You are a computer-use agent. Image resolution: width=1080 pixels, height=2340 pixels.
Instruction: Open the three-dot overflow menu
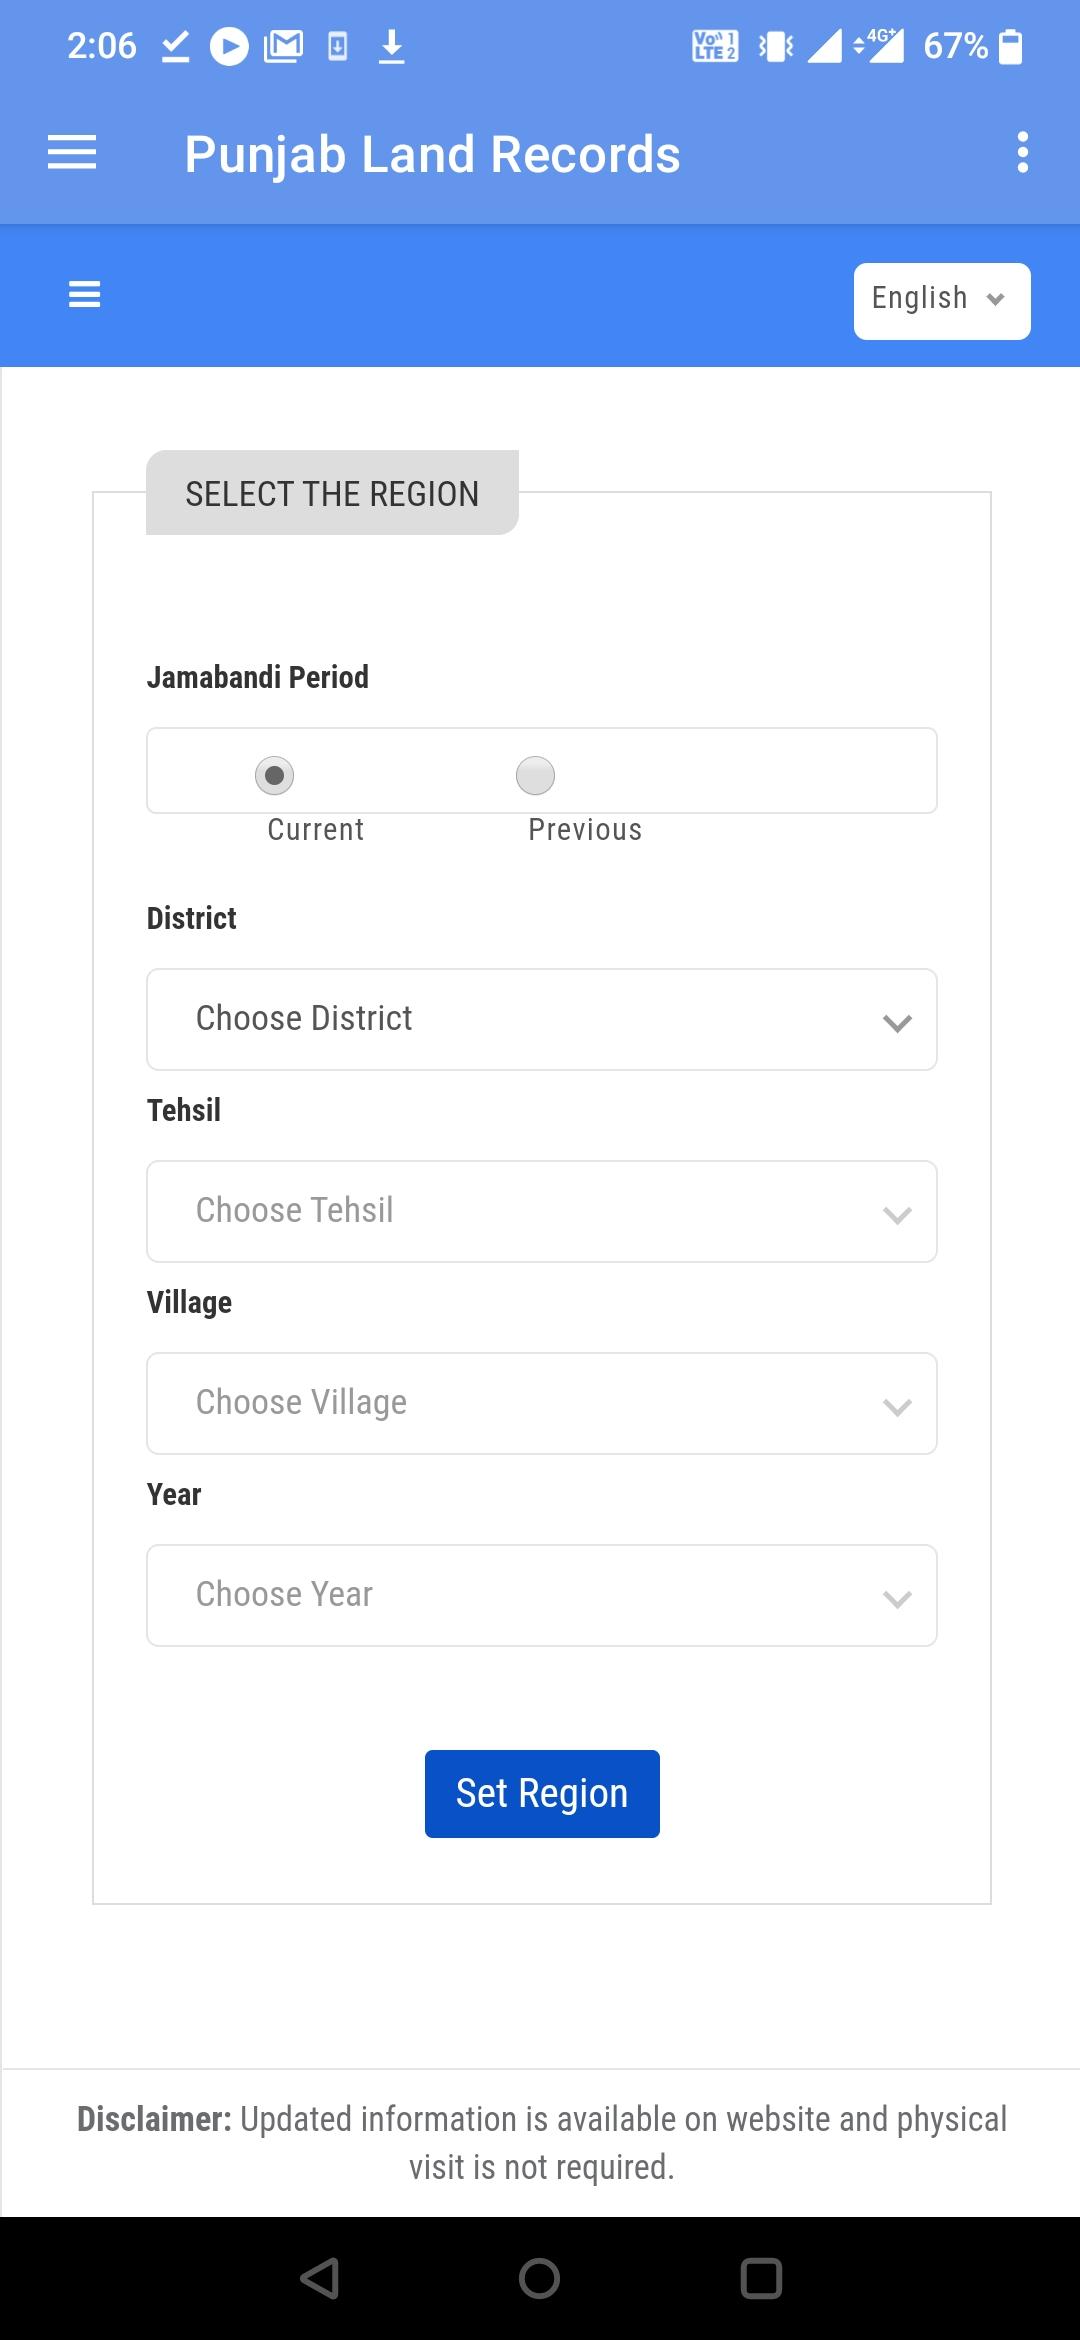[x=1022, y=152]
